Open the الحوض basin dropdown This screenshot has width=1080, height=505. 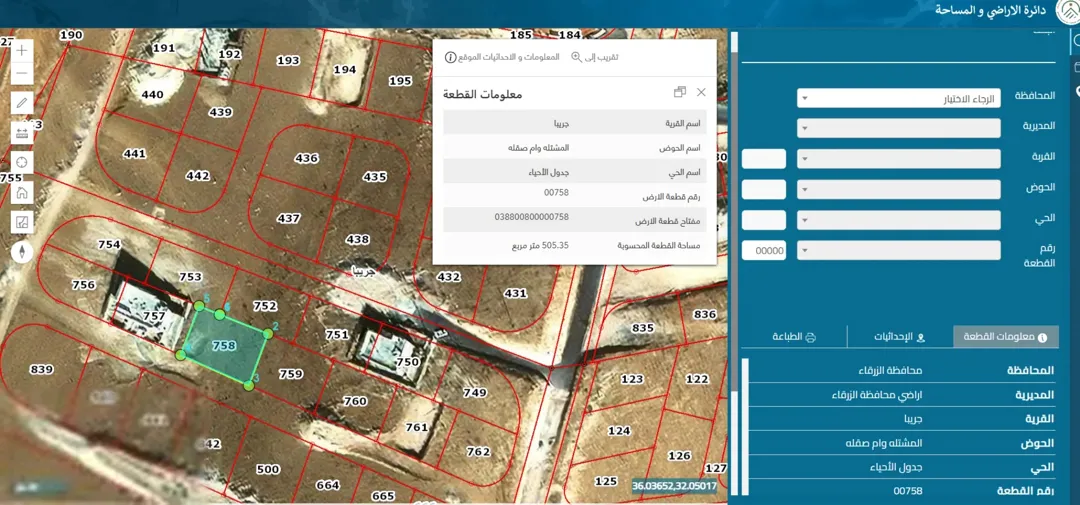(x=898, y=189)
